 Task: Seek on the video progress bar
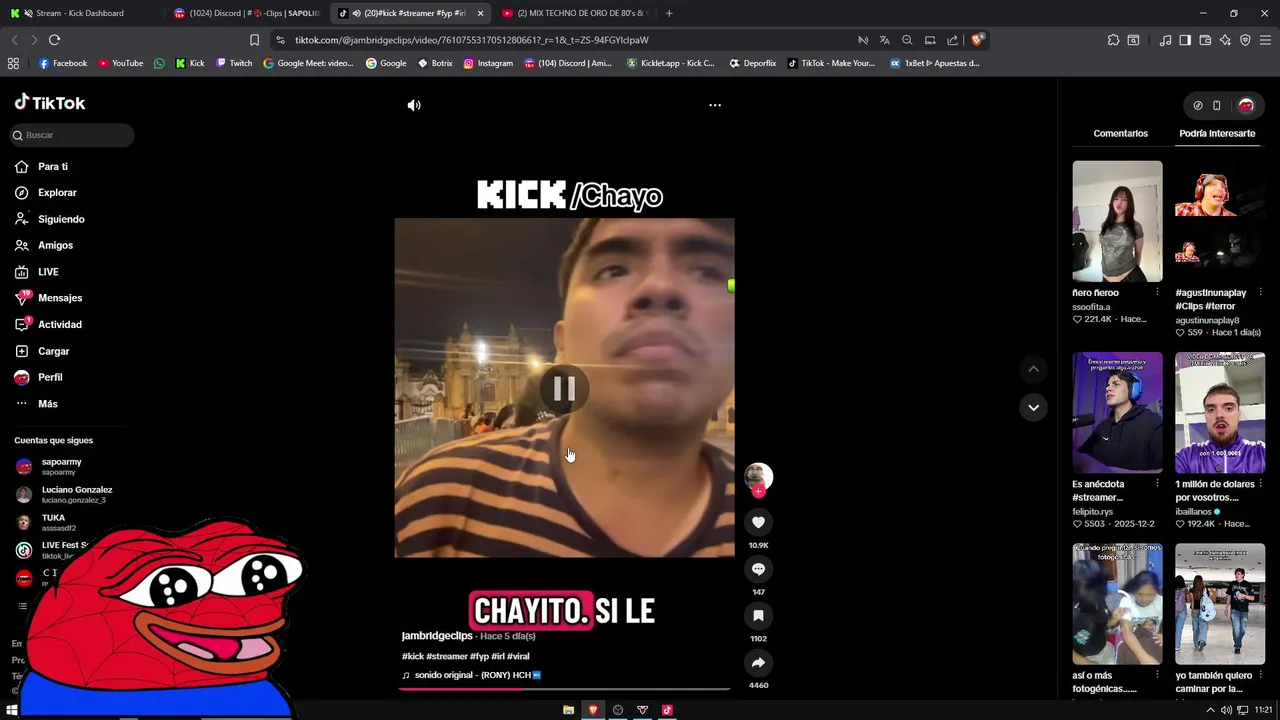pyautogui.click(x=564, y=688)
